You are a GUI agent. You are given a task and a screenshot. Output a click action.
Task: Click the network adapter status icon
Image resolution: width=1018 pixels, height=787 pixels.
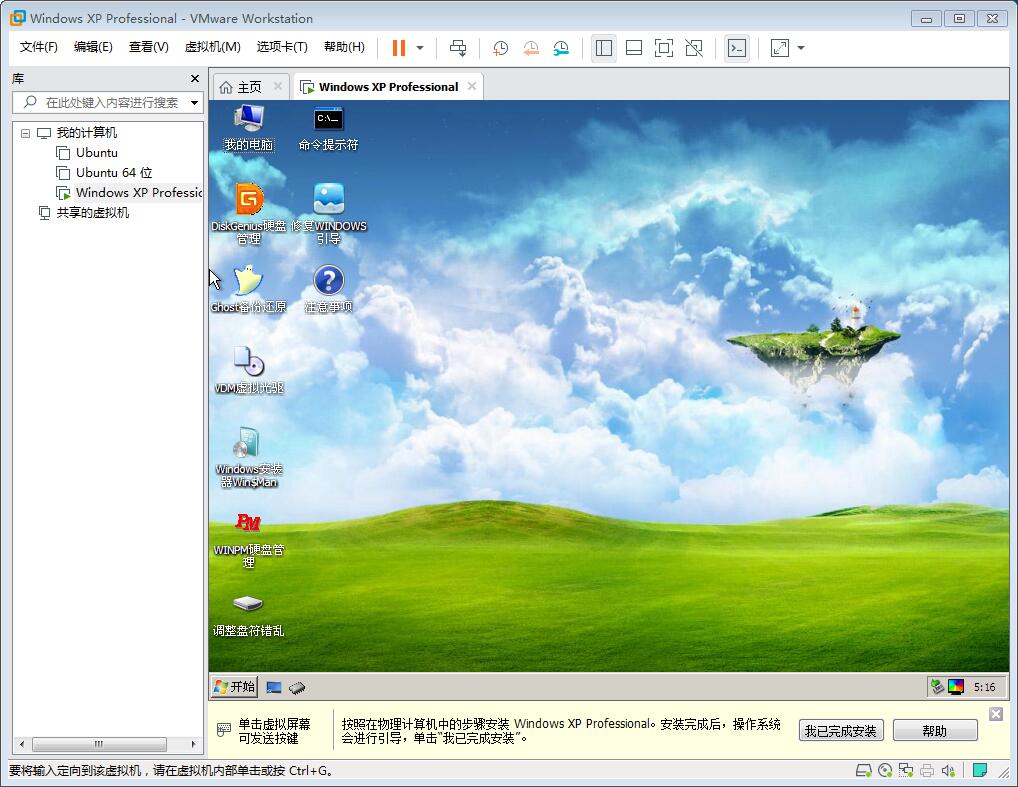906,771
